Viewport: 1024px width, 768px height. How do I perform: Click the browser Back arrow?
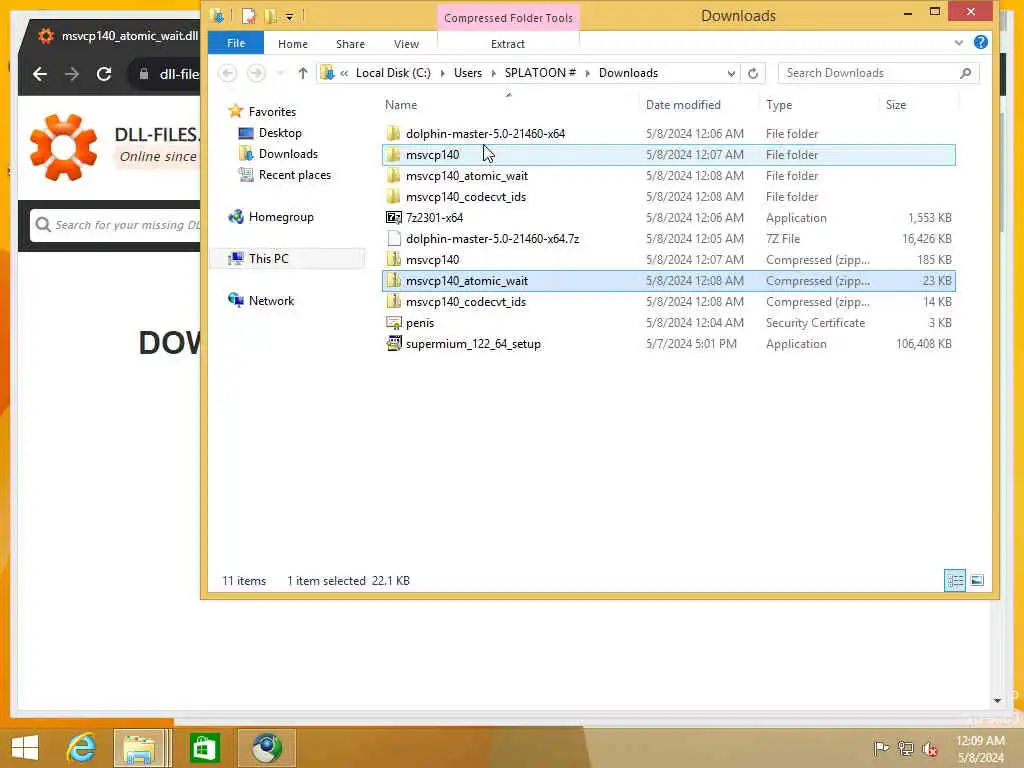coord(40,74)
